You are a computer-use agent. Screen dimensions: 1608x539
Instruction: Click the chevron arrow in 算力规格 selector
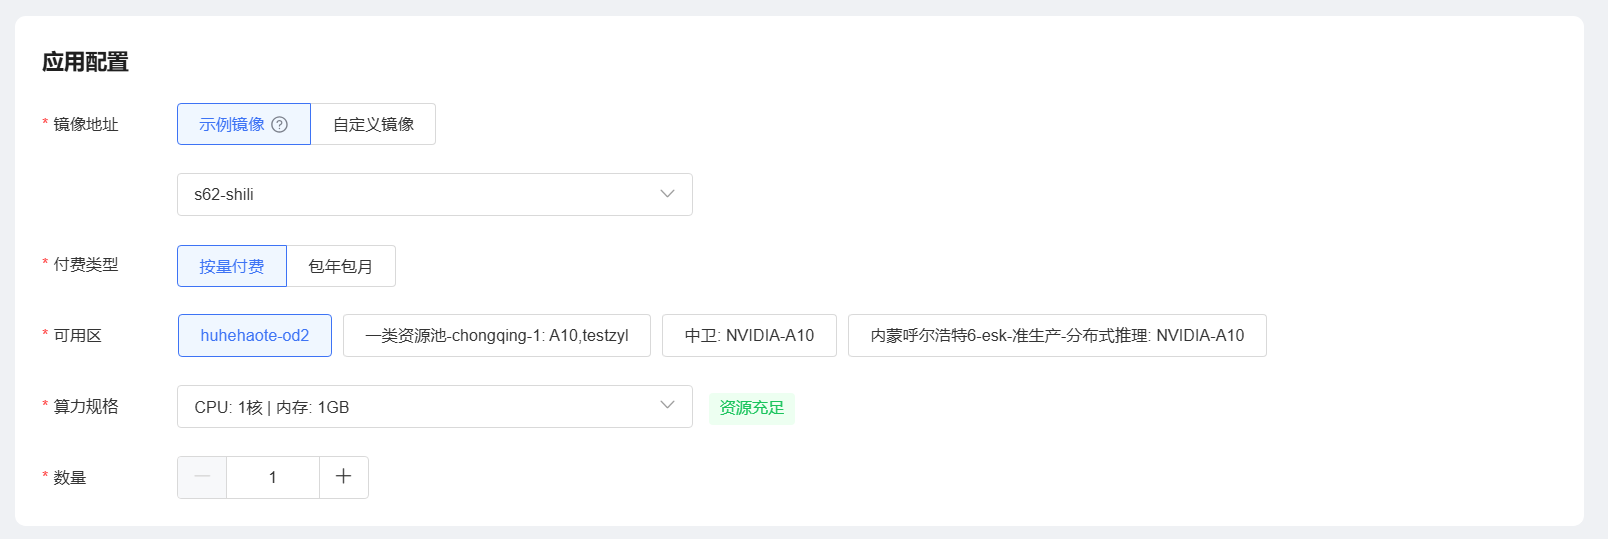[667, 405]
